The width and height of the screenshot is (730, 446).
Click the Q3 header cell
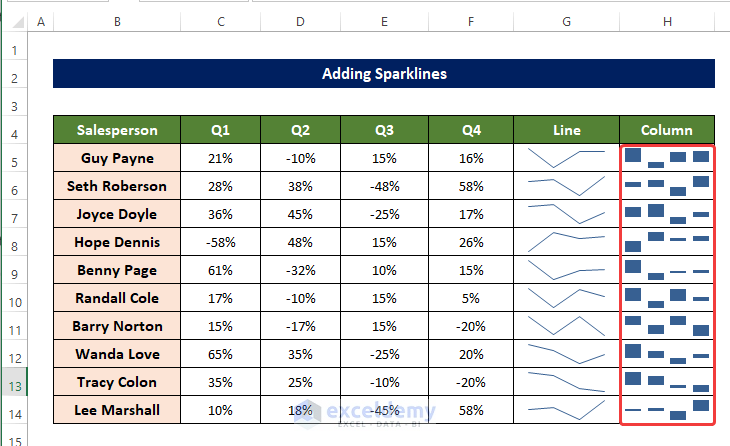[384, 130]
